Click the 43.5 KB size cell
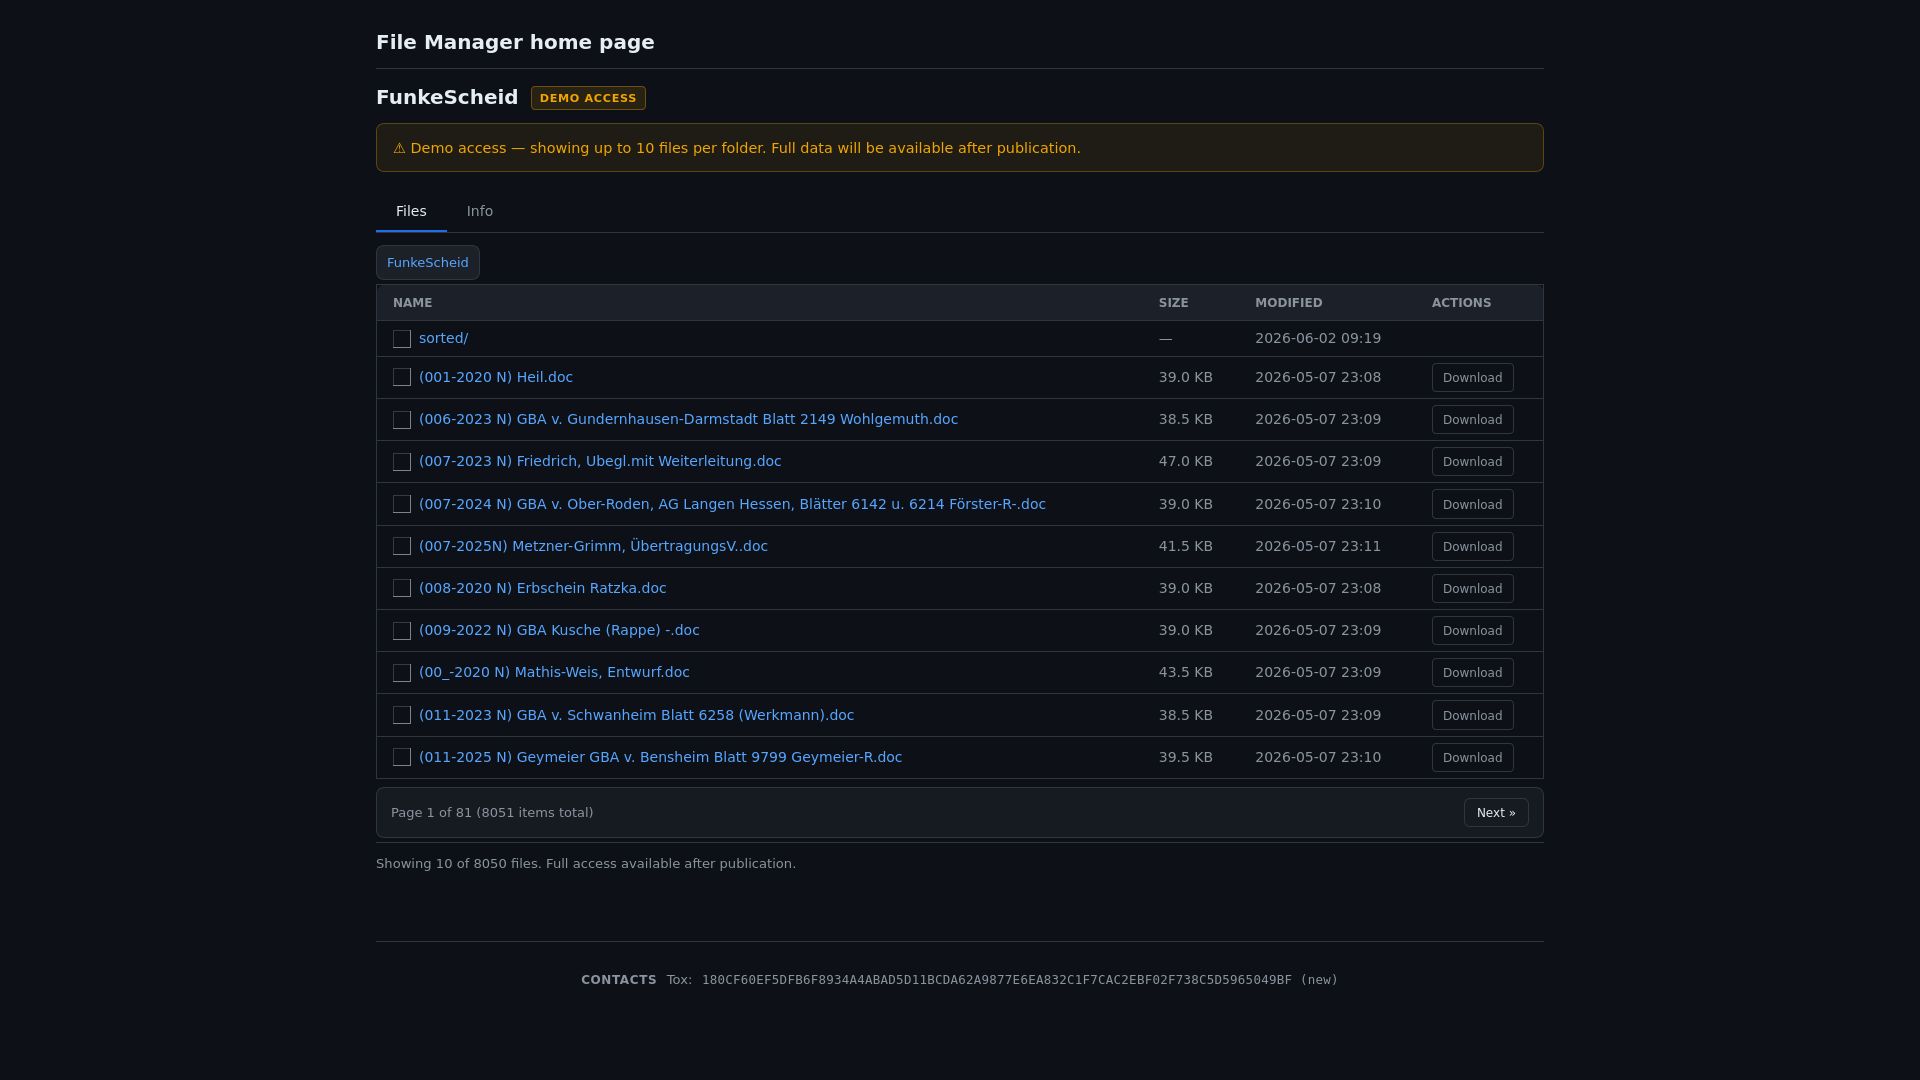 [x=1186, y=672]
